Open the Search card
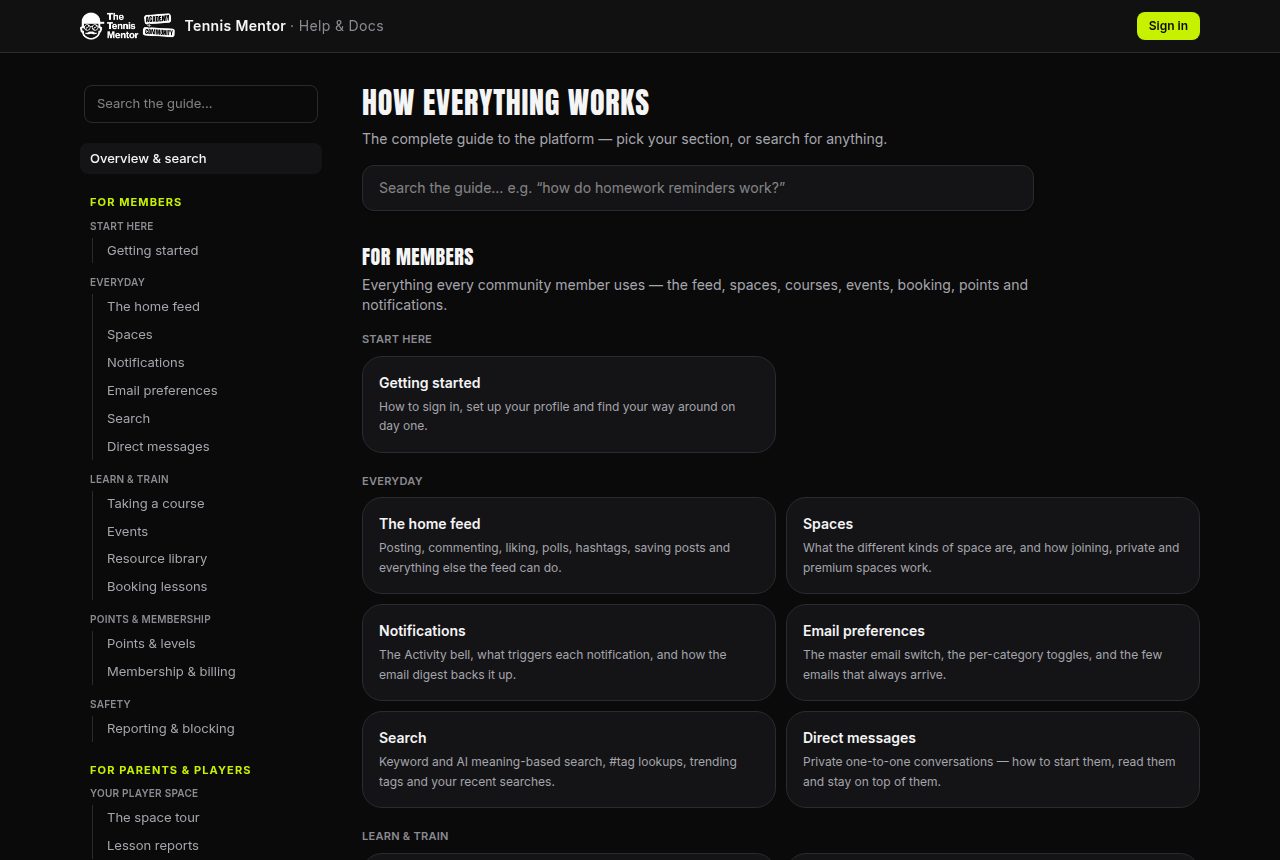The height and width of the screenshot is (860, 1280). click(x=568, y=759)
